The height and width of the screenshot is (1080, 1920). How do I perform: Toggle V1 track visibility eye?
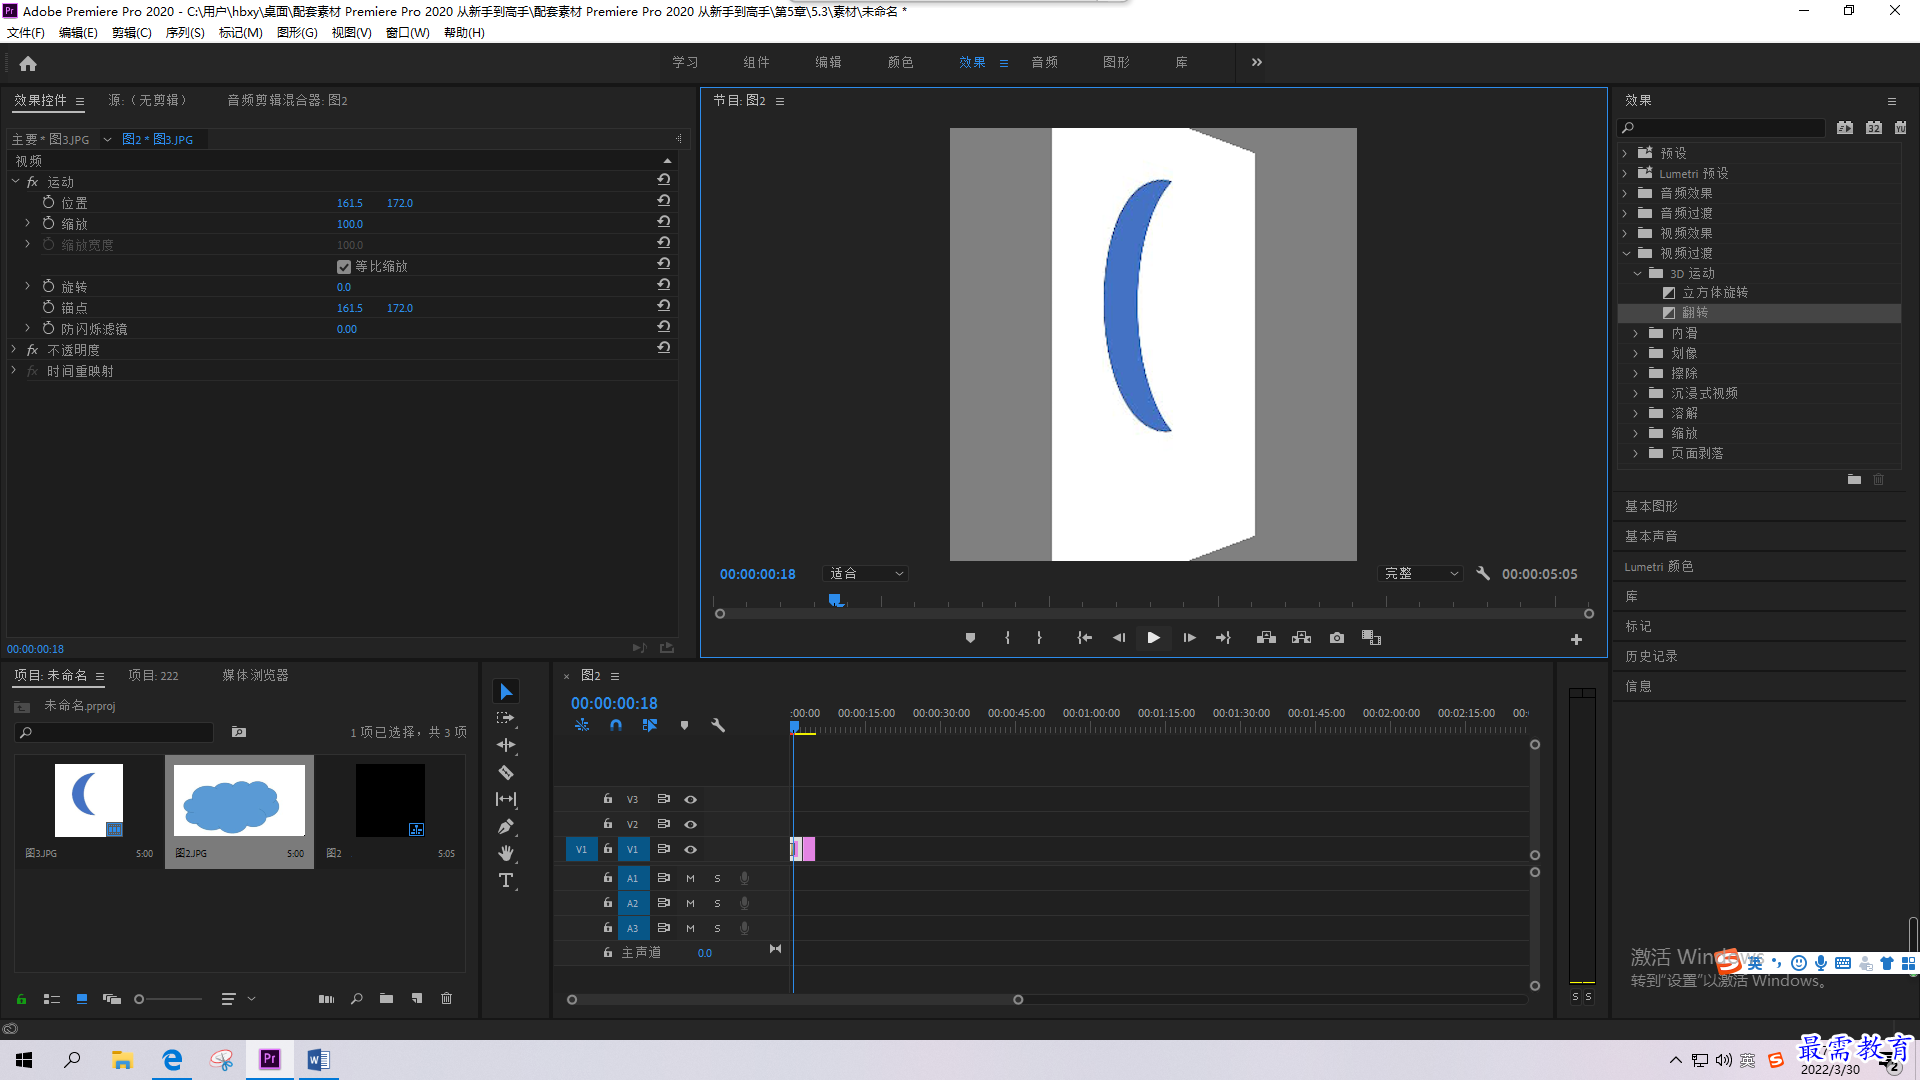[x=690, y=850]
